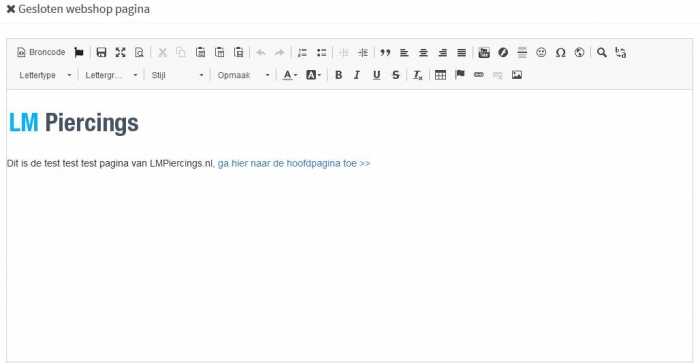The height and width of the screenshot is (363, 700).
Task: Open the Stijl styles dropdown
Action: [177, 75]
